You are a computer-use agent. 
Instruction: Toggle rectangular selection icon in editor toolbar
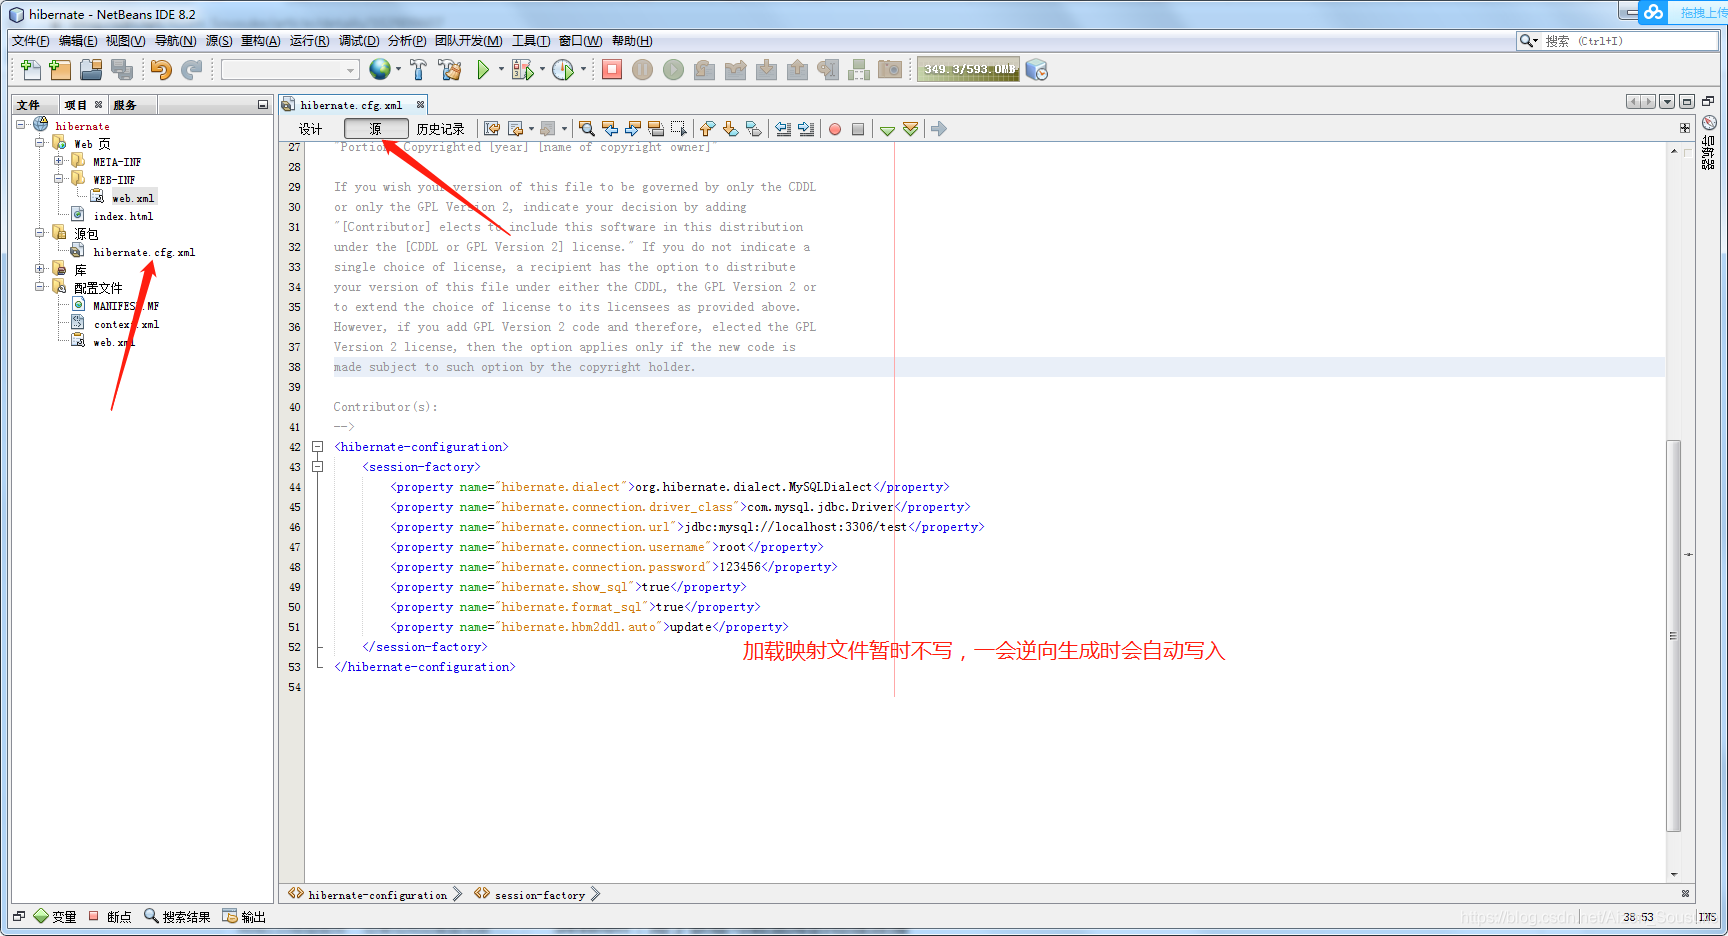point(679,129)
